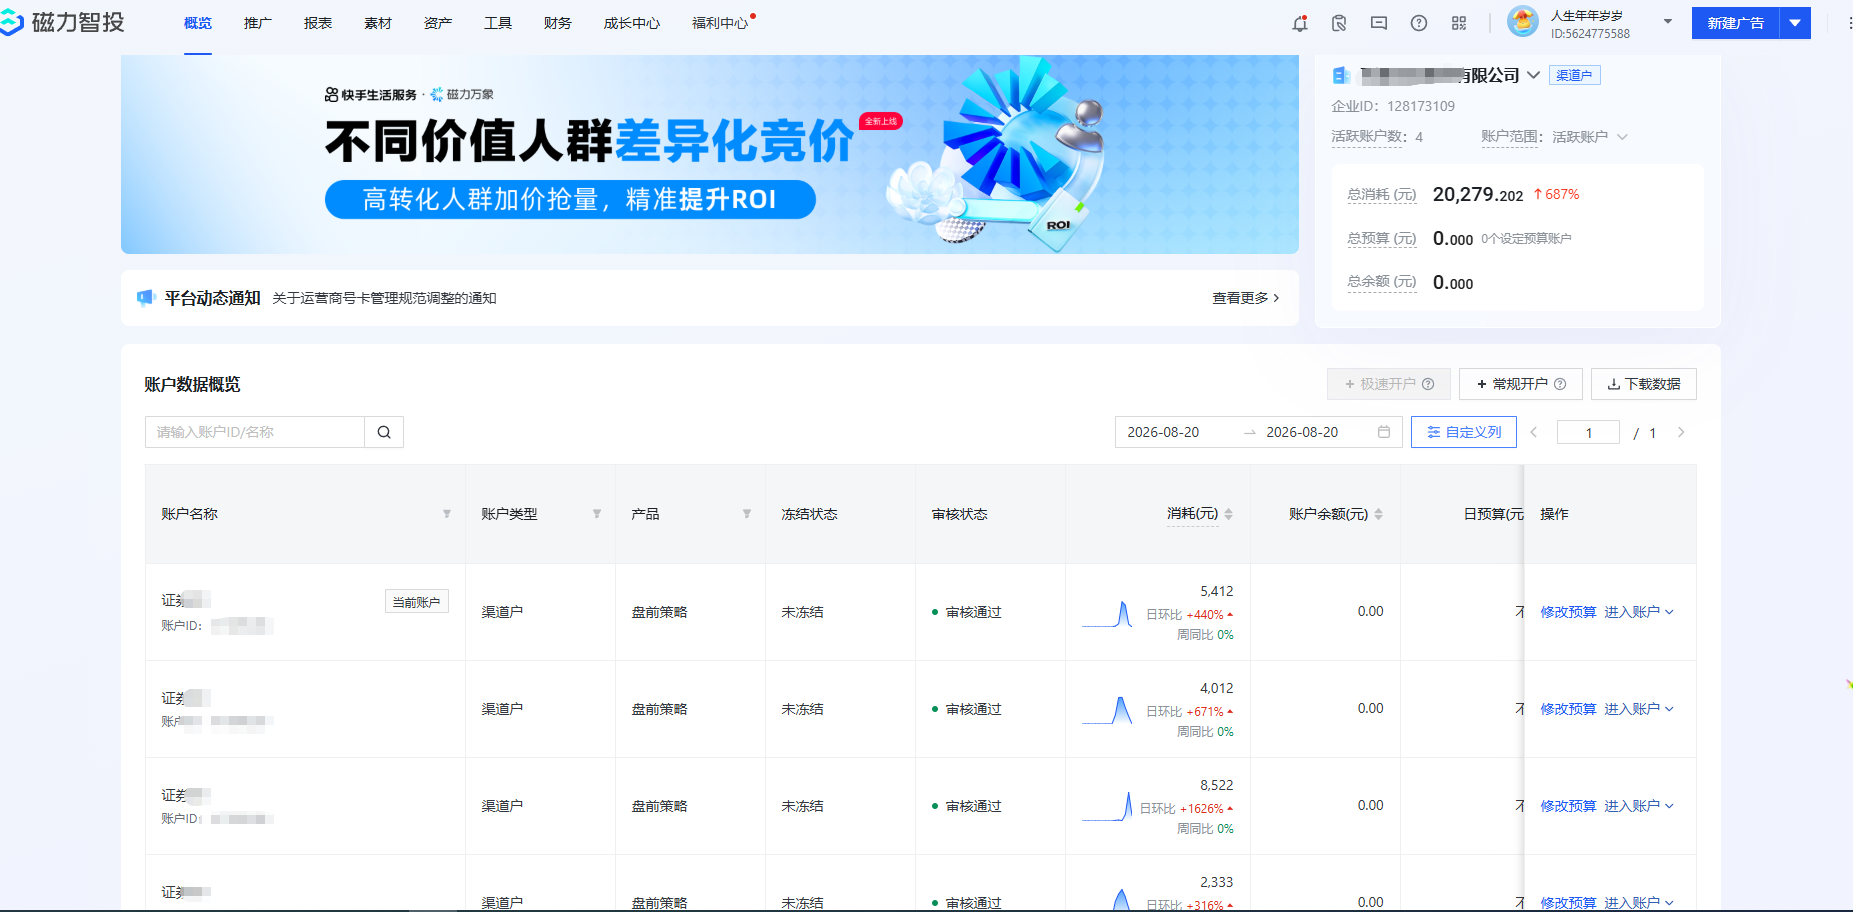Click the 磁力智投 logo
This screenshot has height=912, width=1853.
tap(63, 22)
